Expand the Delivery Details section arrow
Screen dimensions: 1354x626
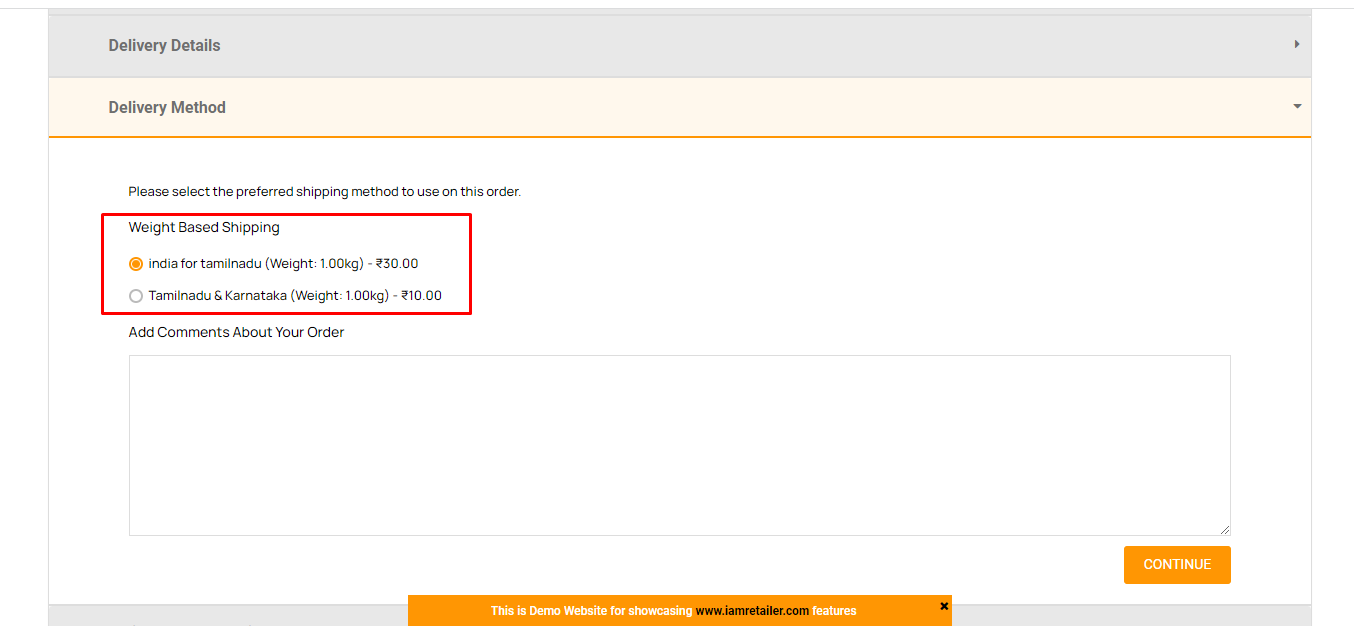(1297, 45)
